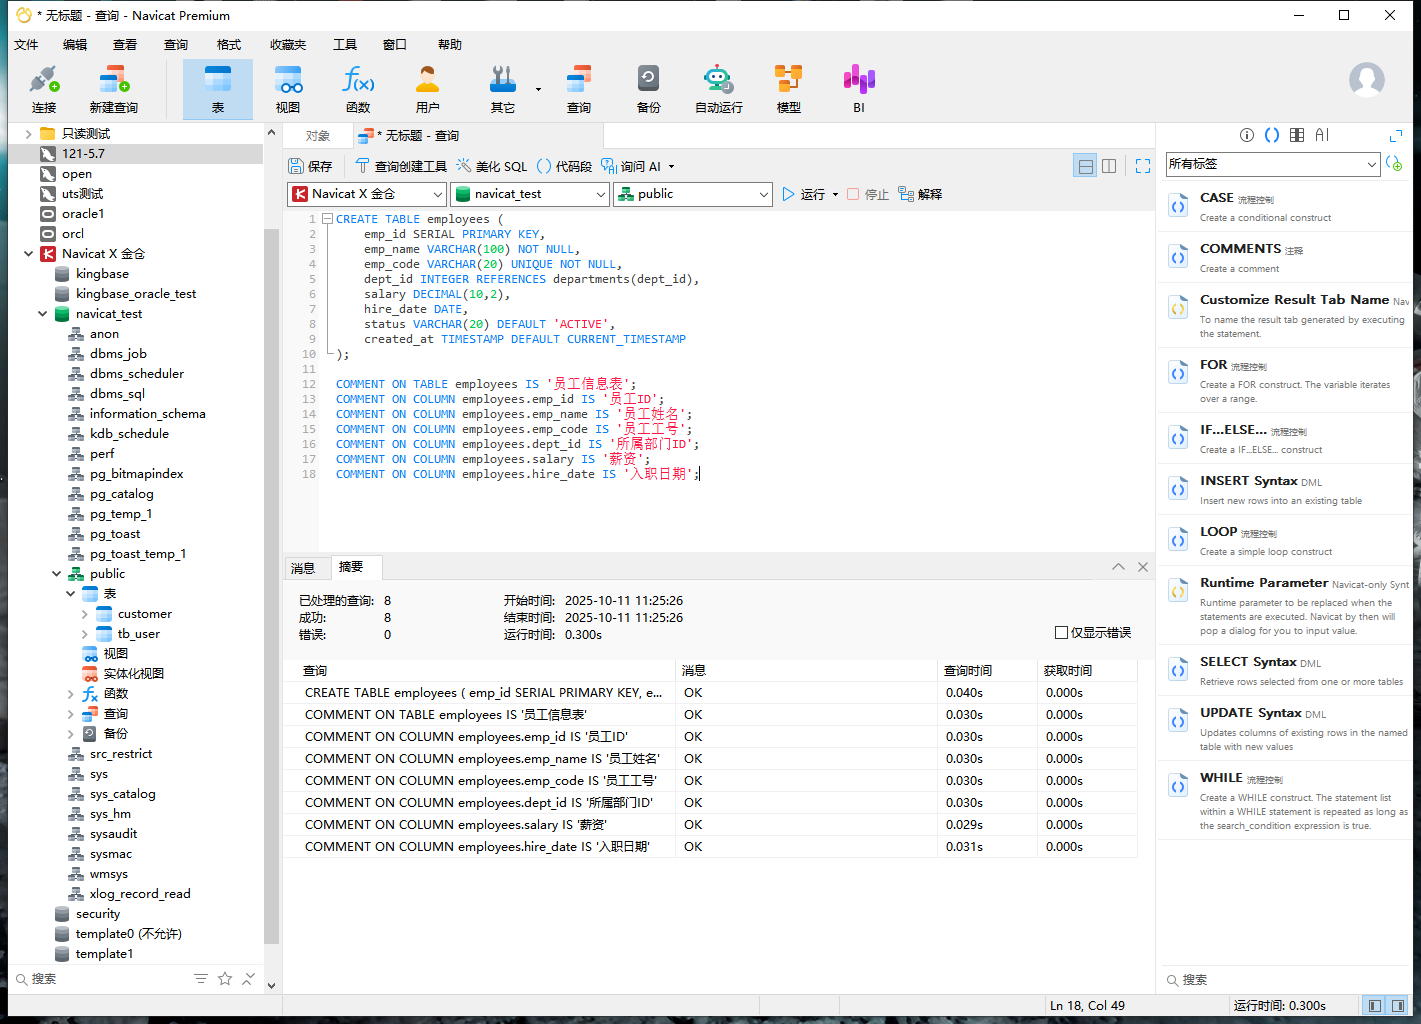
Task: Open the 询问 AI dropdown arrow
Action: point(672,167)
